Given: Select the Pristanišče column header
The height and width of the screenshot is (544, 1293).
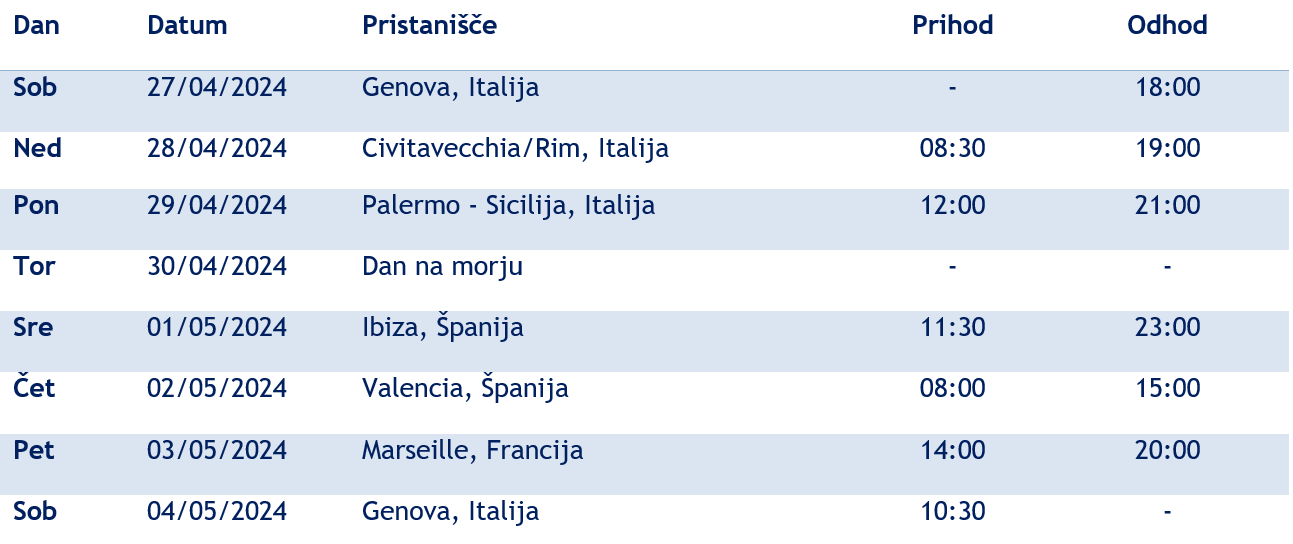Looking at the screenshot, I should [429, 26].
